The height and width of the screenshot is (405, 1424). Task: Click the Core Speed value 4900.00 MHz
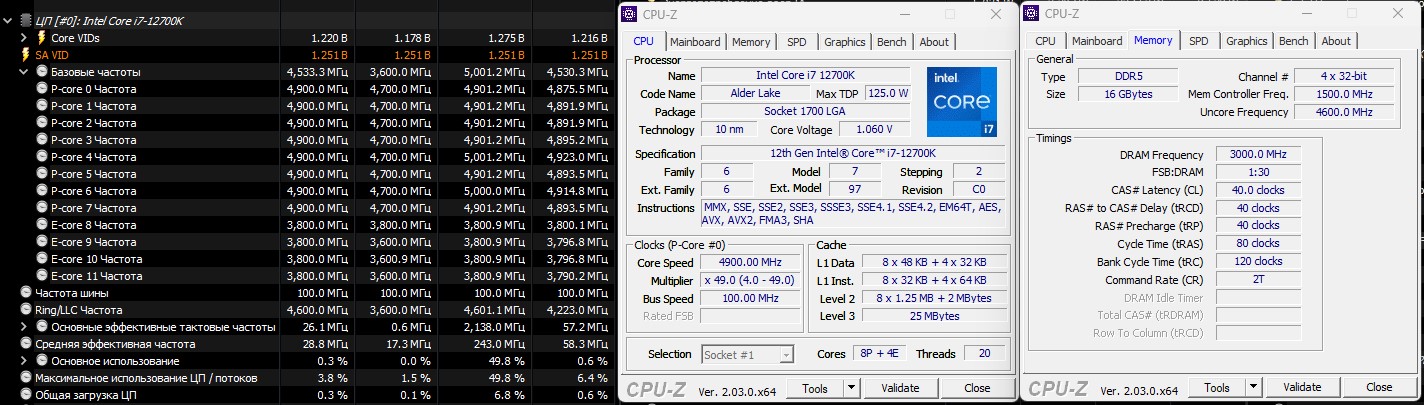click(x=751, y=263)
